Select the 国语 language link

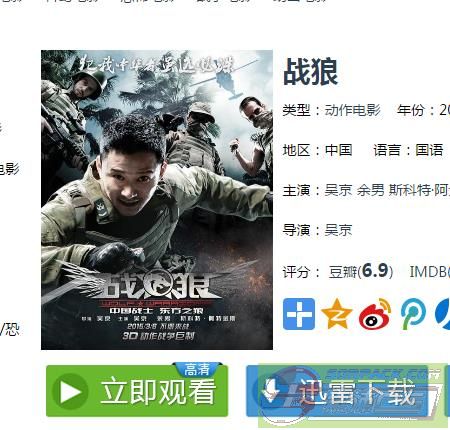point(429,150)
